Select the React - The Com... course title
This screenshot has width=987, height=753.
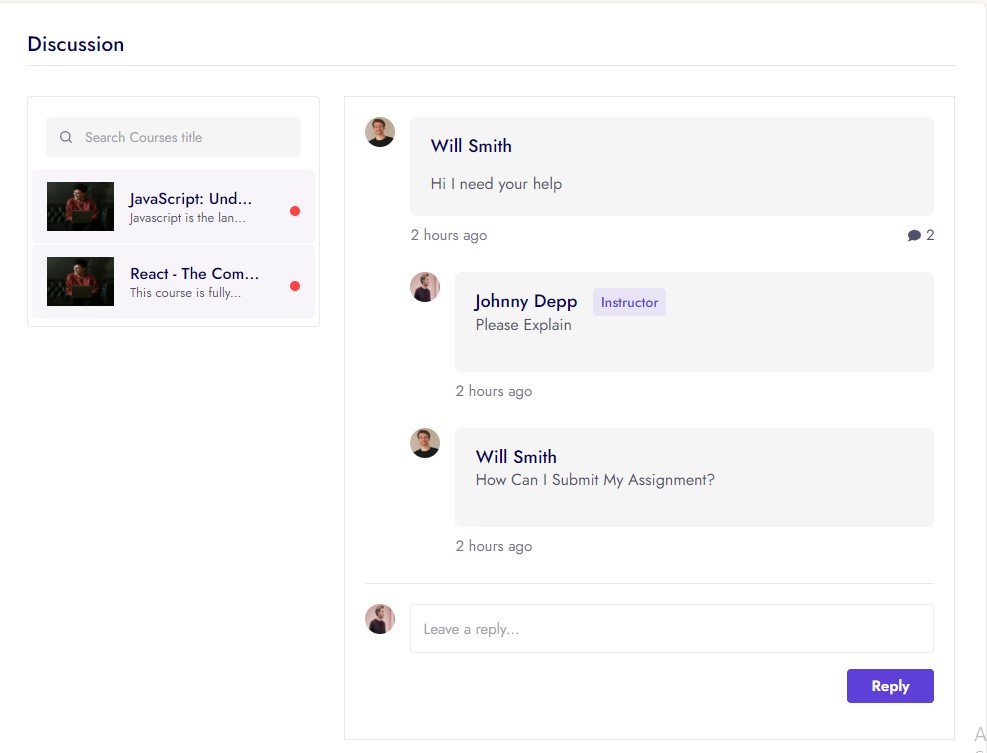click(x=194, y=274)
